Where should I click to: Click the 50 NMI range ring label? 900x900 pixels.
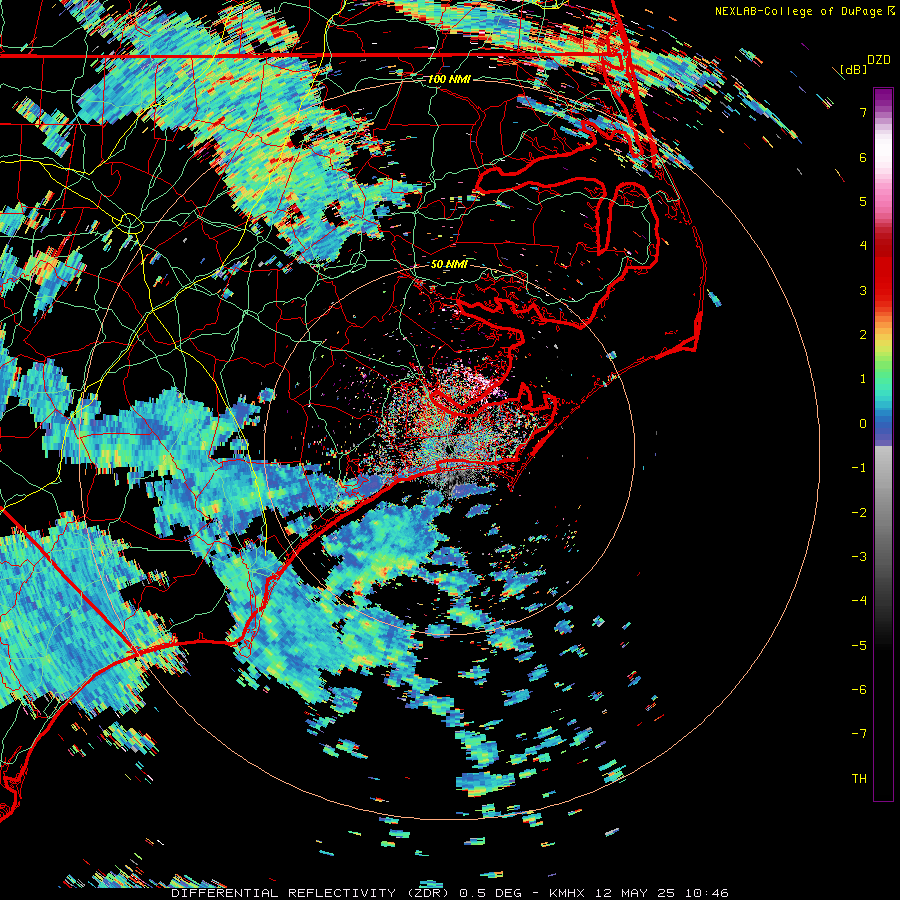(449, 264)
